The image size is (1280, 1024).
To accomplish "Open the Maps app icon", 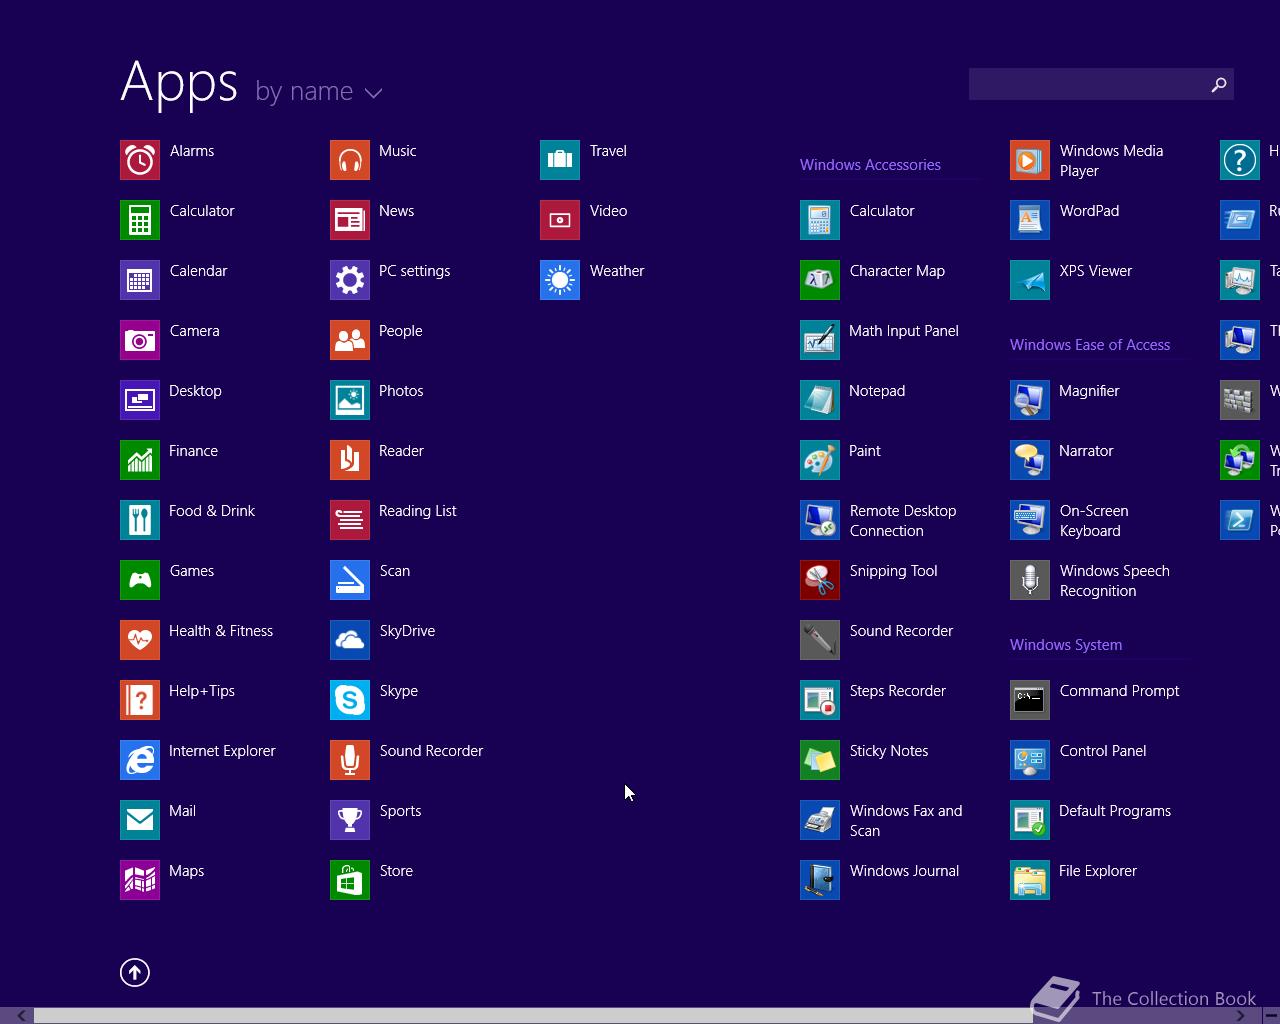I will click(140, 880).
